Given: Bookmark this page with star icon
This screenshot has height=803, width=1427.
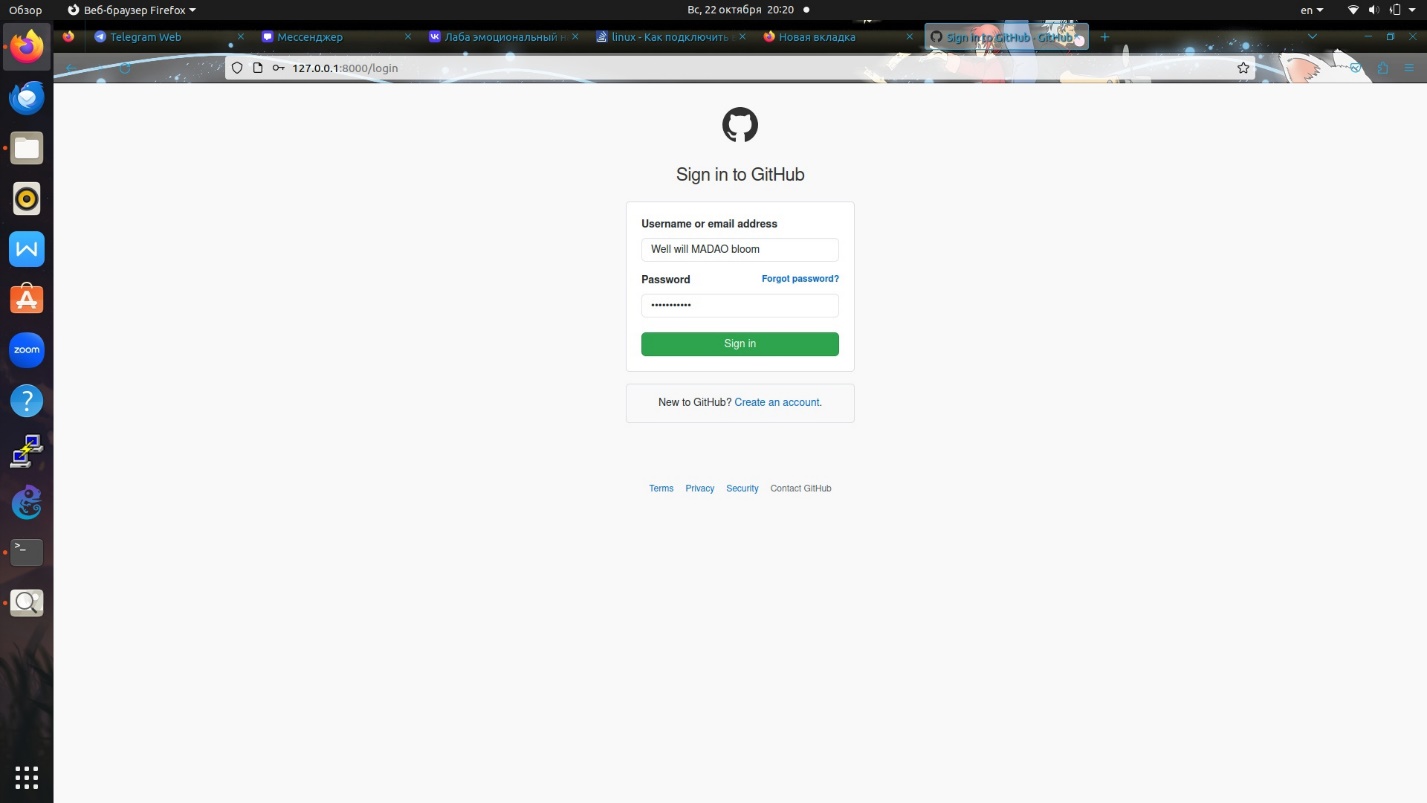Looking at the screenshot, I should [1243, 68].
